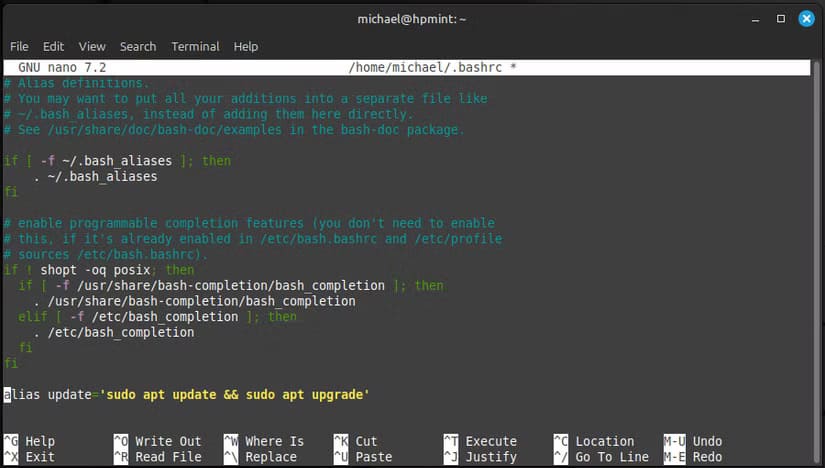Minimize the terminal window
This screenshot has width=825, height=468.
coord(755,18)
